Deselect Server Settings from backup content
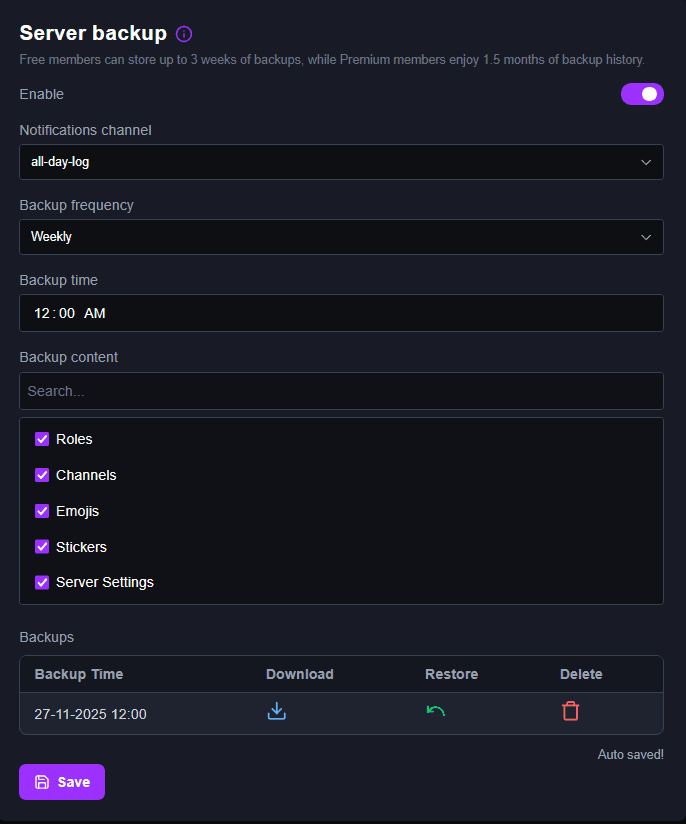Image resolution: width=686 pixels, height=824 pixels. [42, 582]
